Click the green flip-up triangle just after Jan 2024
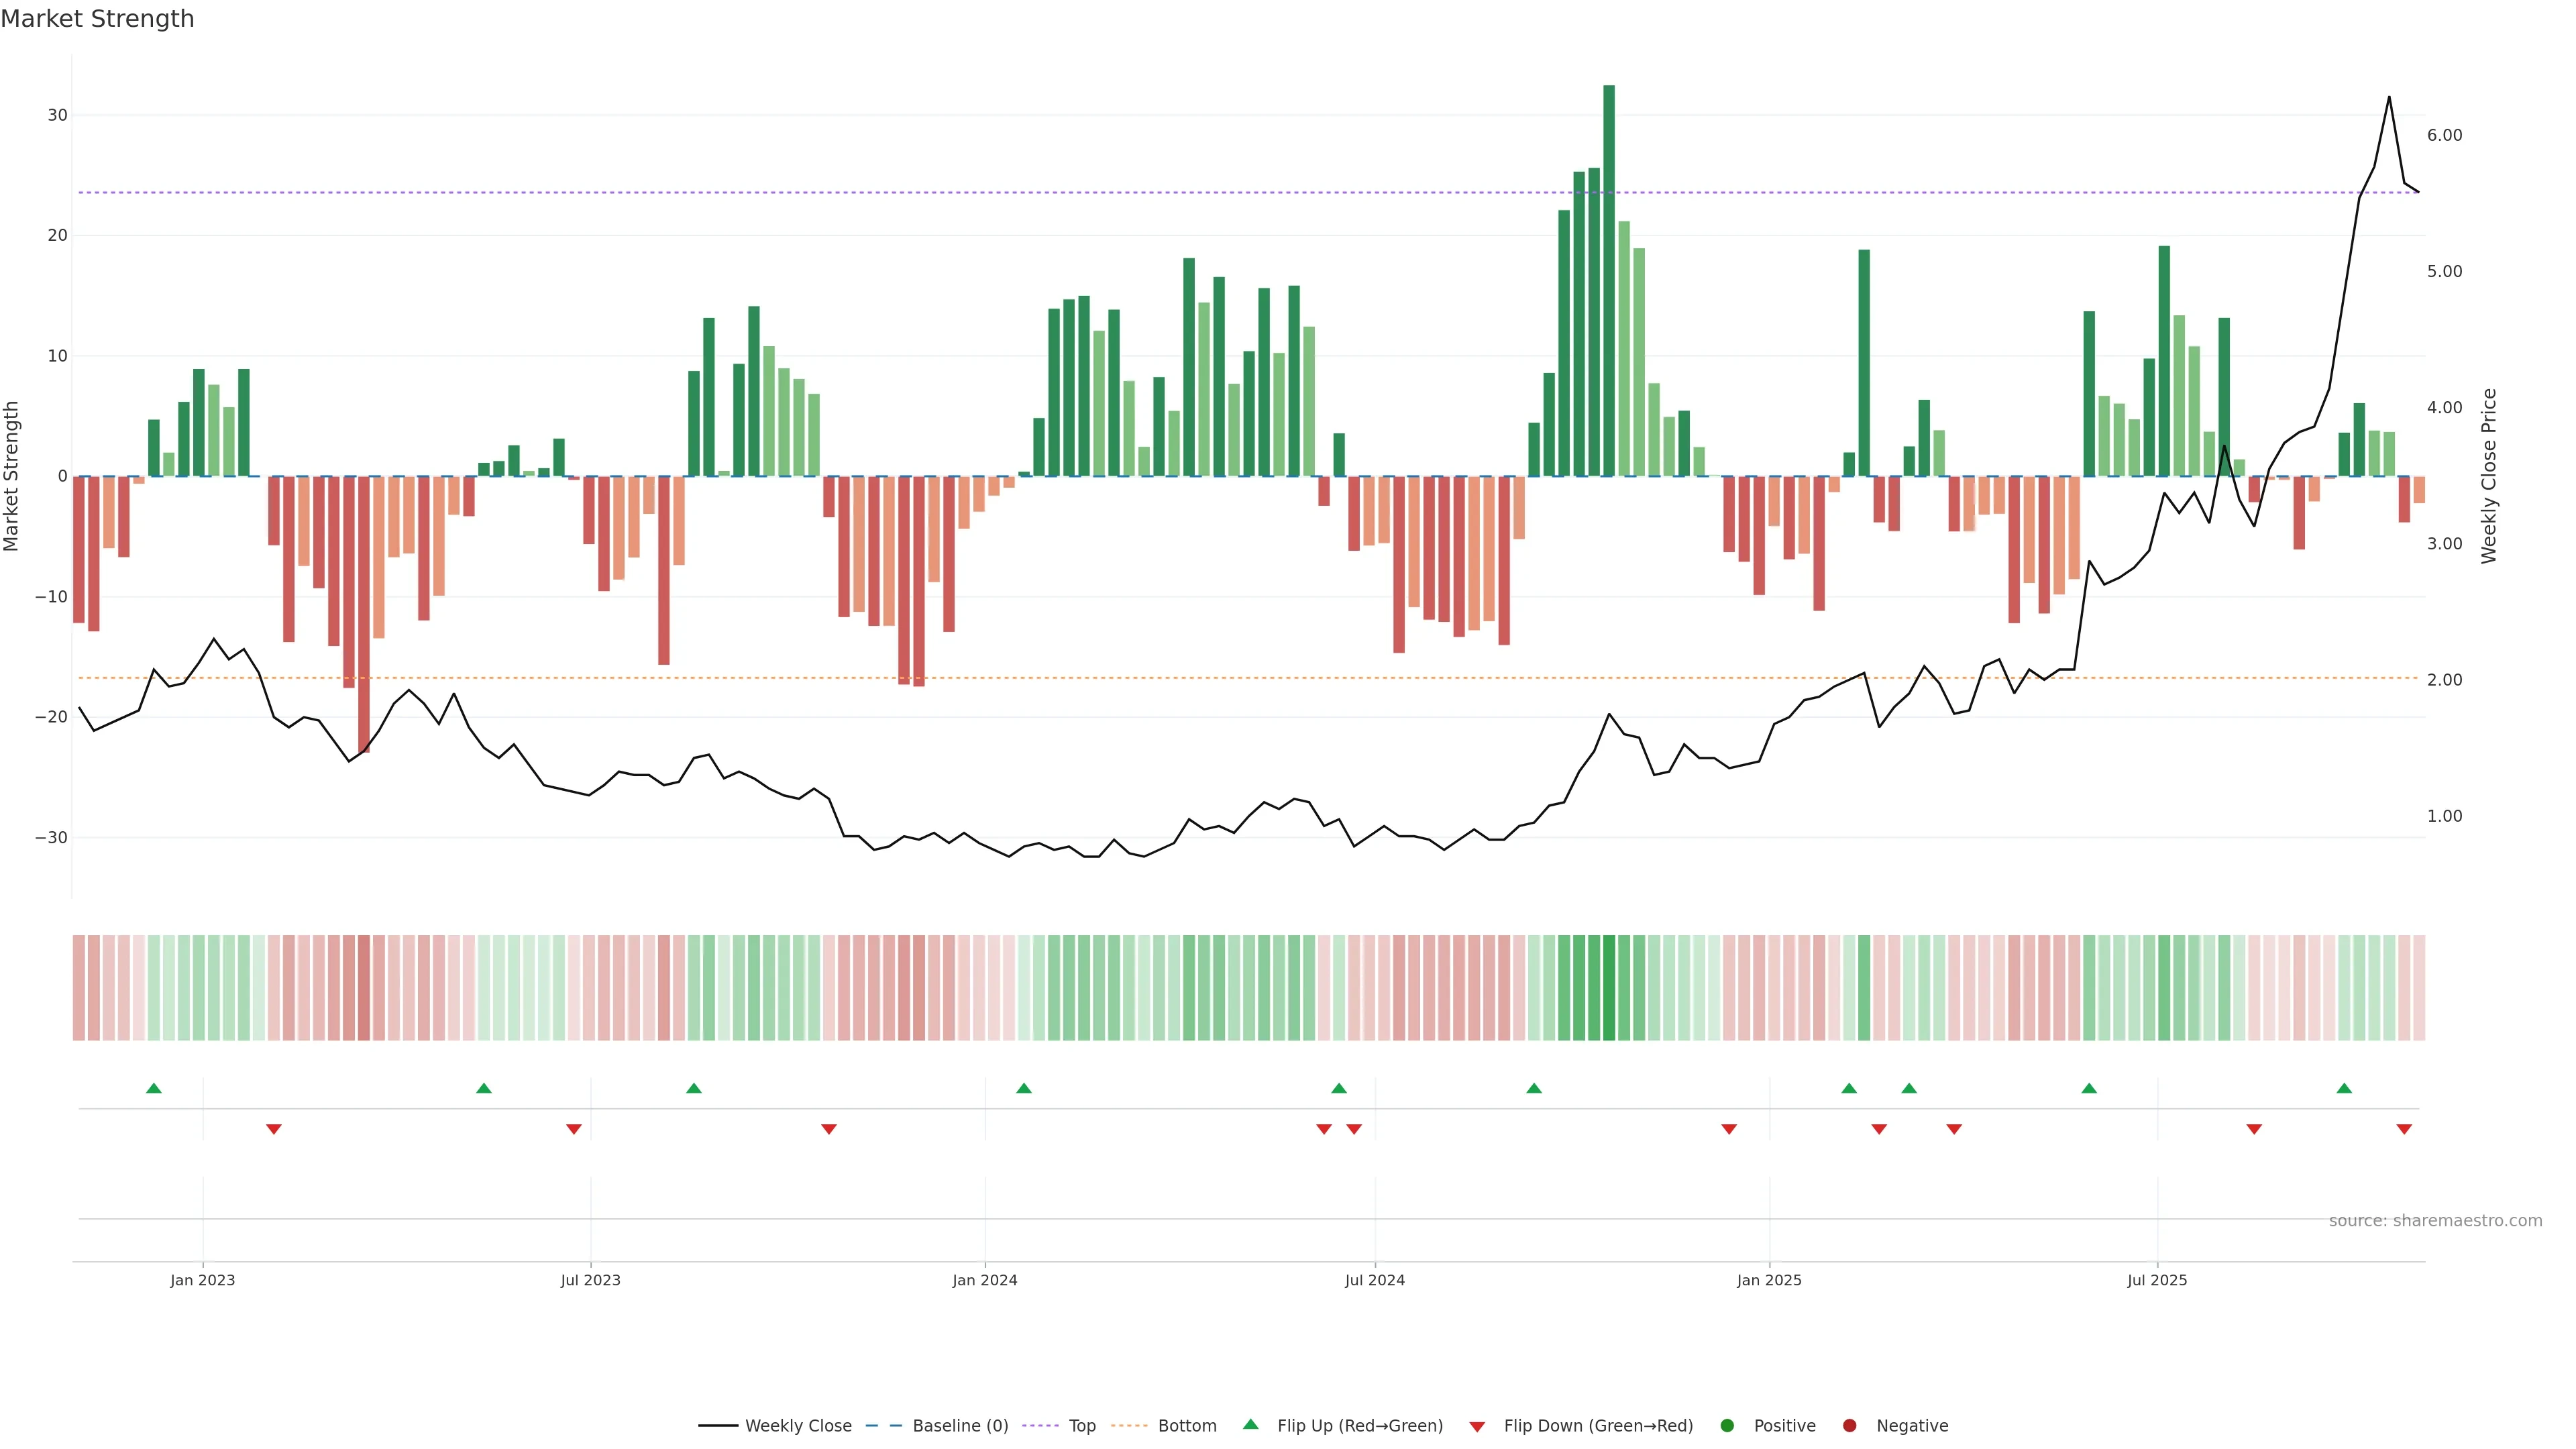 coord(1024,1088)
